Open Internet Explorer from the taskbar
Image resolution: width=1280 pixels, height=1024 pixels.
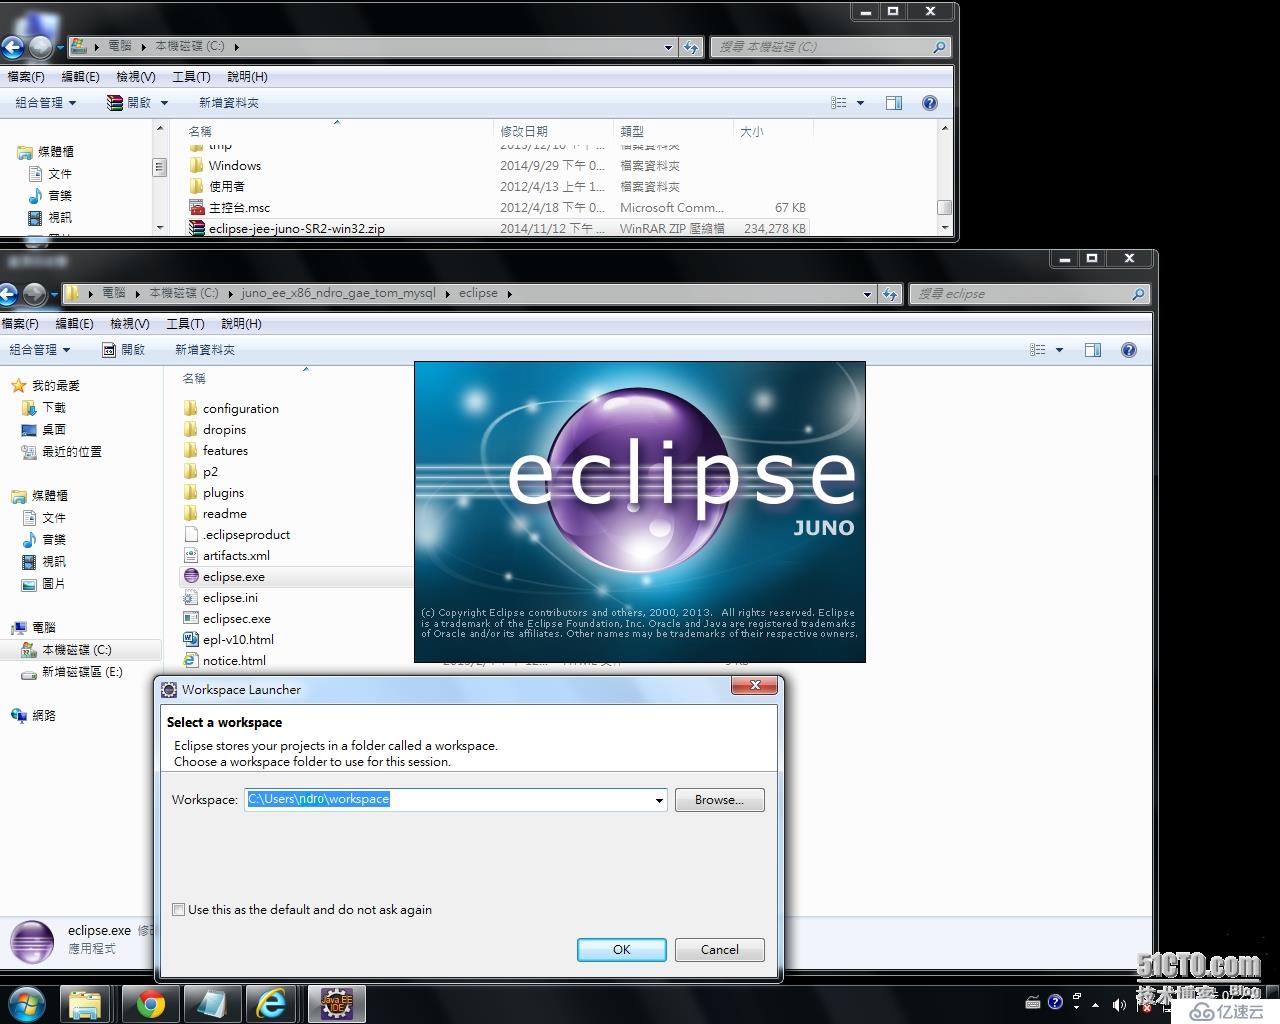(x=271, y=1004)
